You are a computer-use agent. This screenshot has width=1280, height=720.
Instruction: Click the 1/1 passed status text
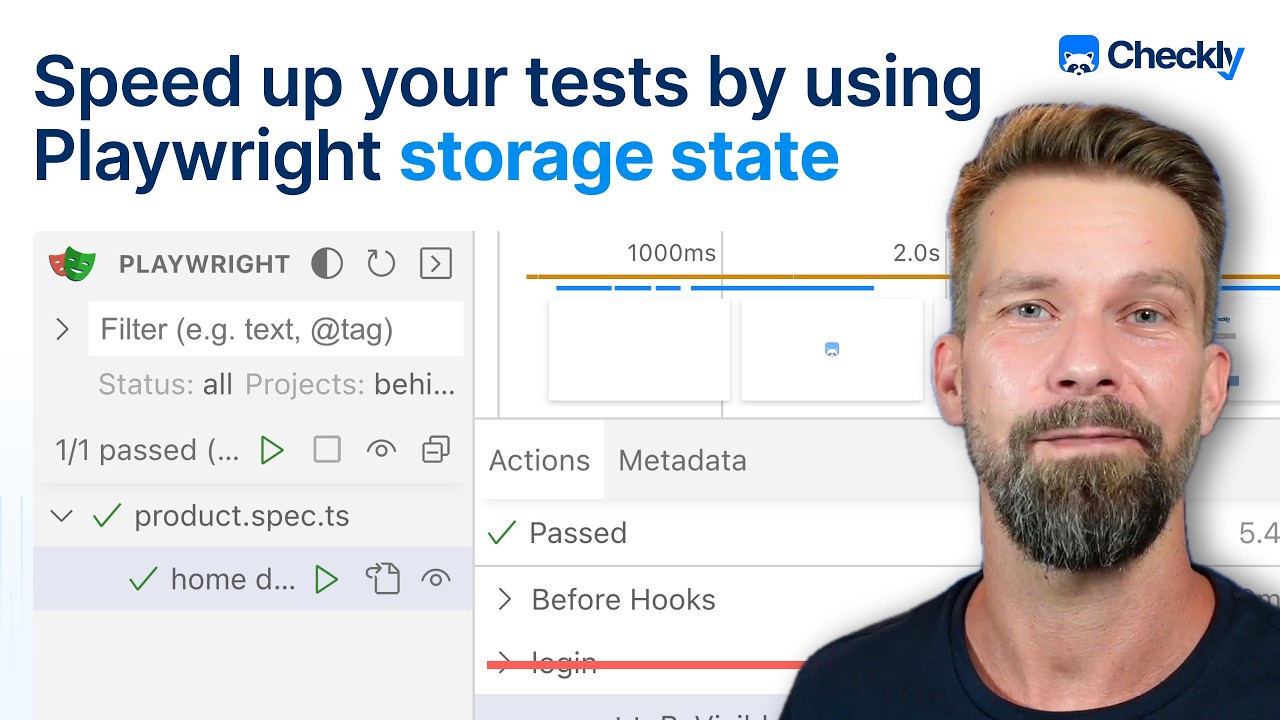147,450
